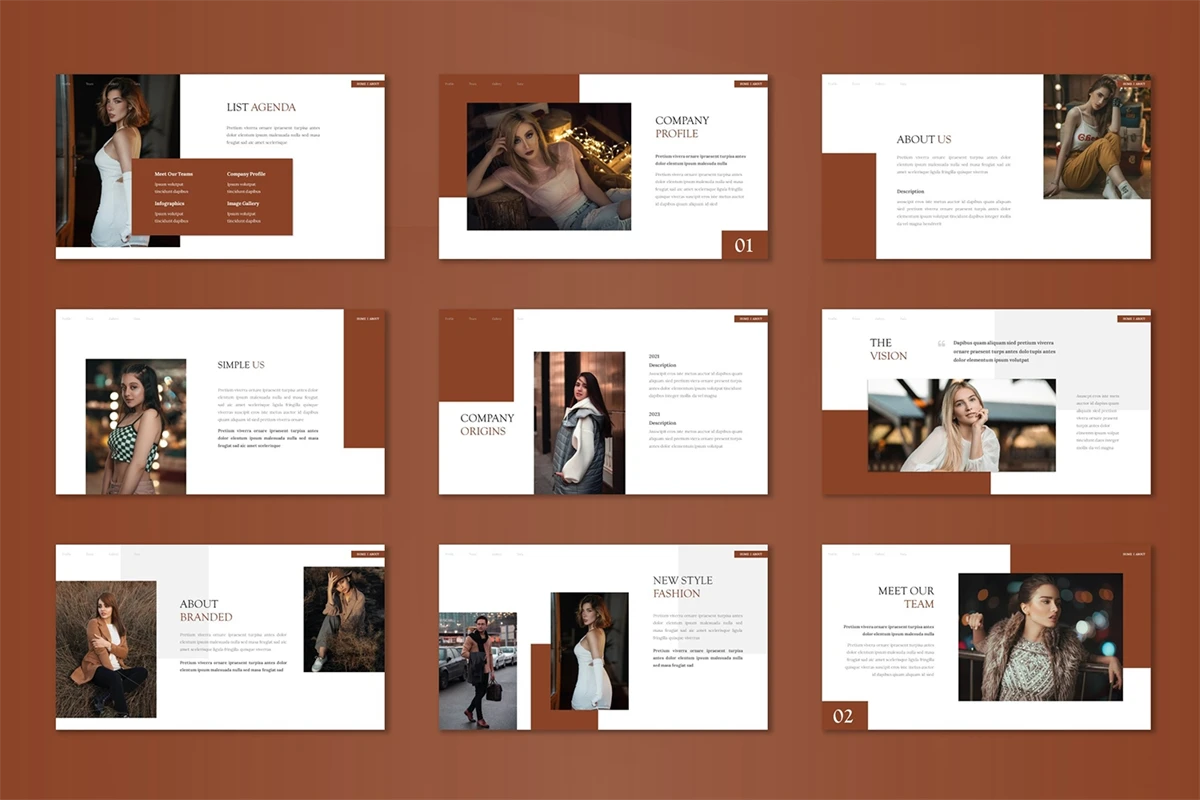Click the Home | About tag on The Vision slide
Screen dimensions: 1200x800
(1133, 319)
